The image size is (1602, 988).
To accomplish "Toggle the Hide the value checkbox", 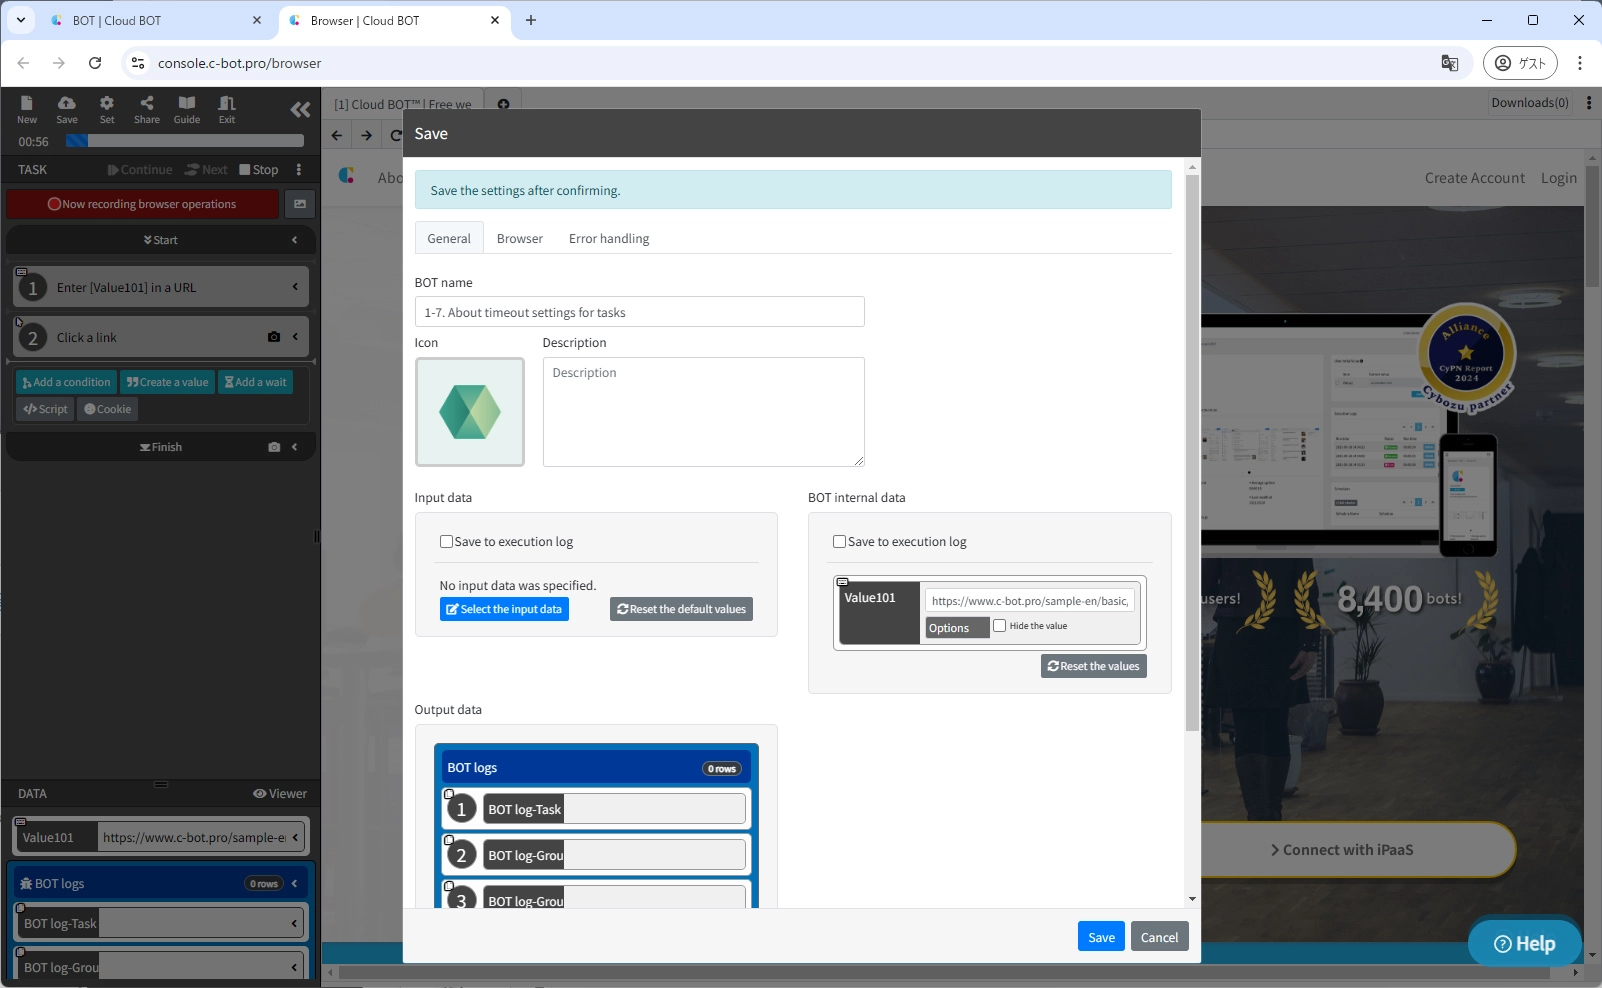I will coord(999,626).
